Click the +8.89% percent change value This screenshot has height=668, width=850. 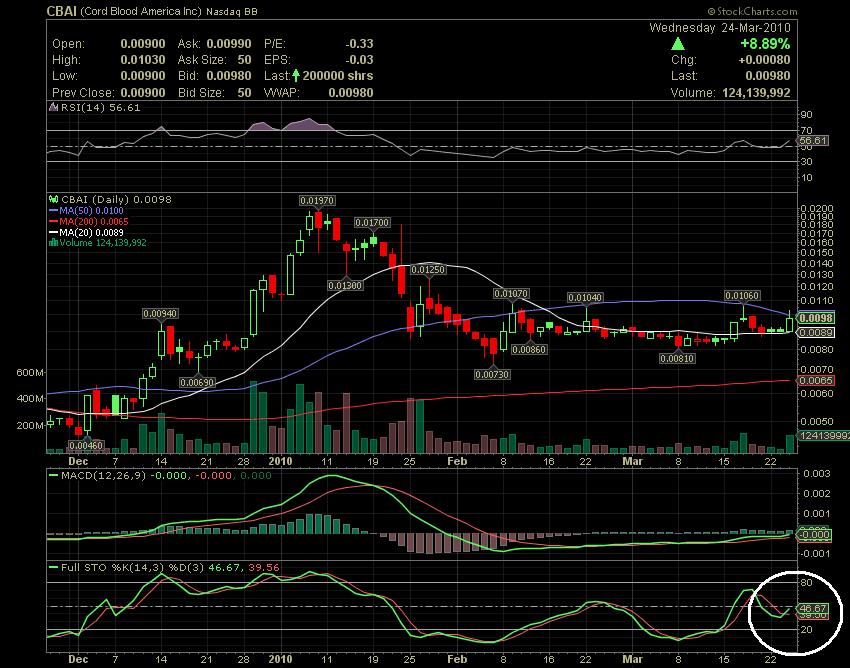pos(765,43)
